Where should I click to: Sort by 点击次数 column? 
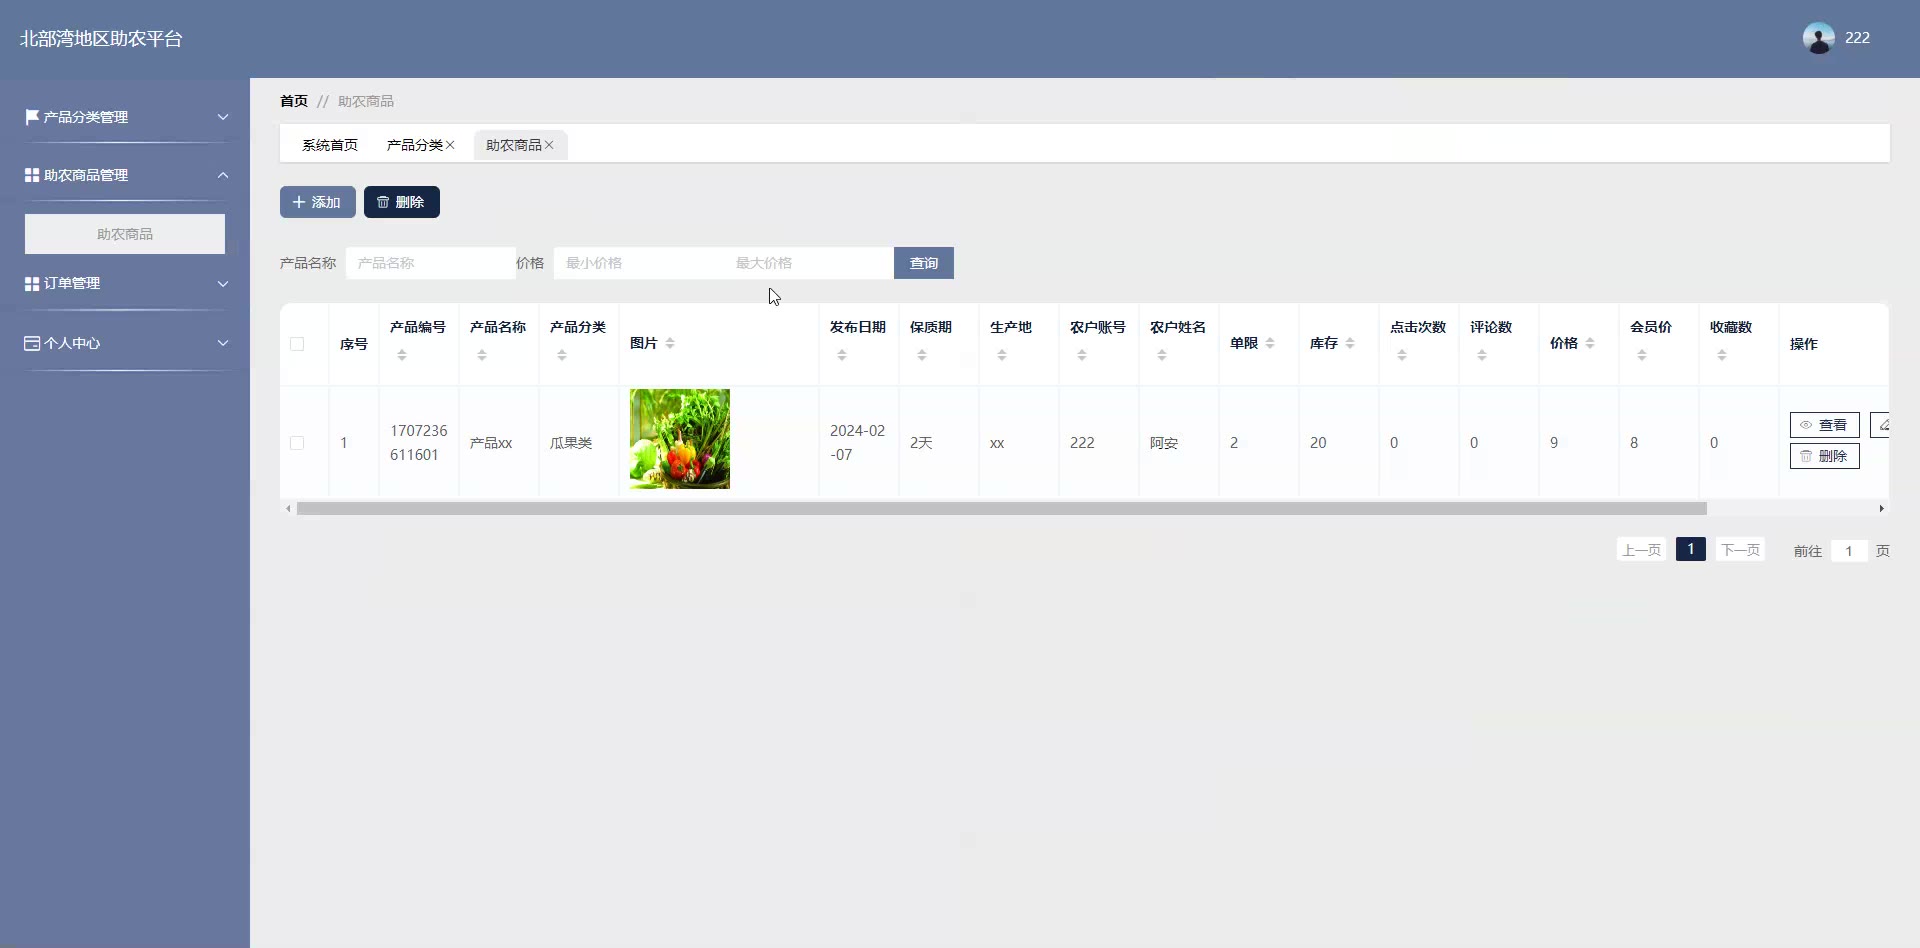click(x=1402, y=355)
